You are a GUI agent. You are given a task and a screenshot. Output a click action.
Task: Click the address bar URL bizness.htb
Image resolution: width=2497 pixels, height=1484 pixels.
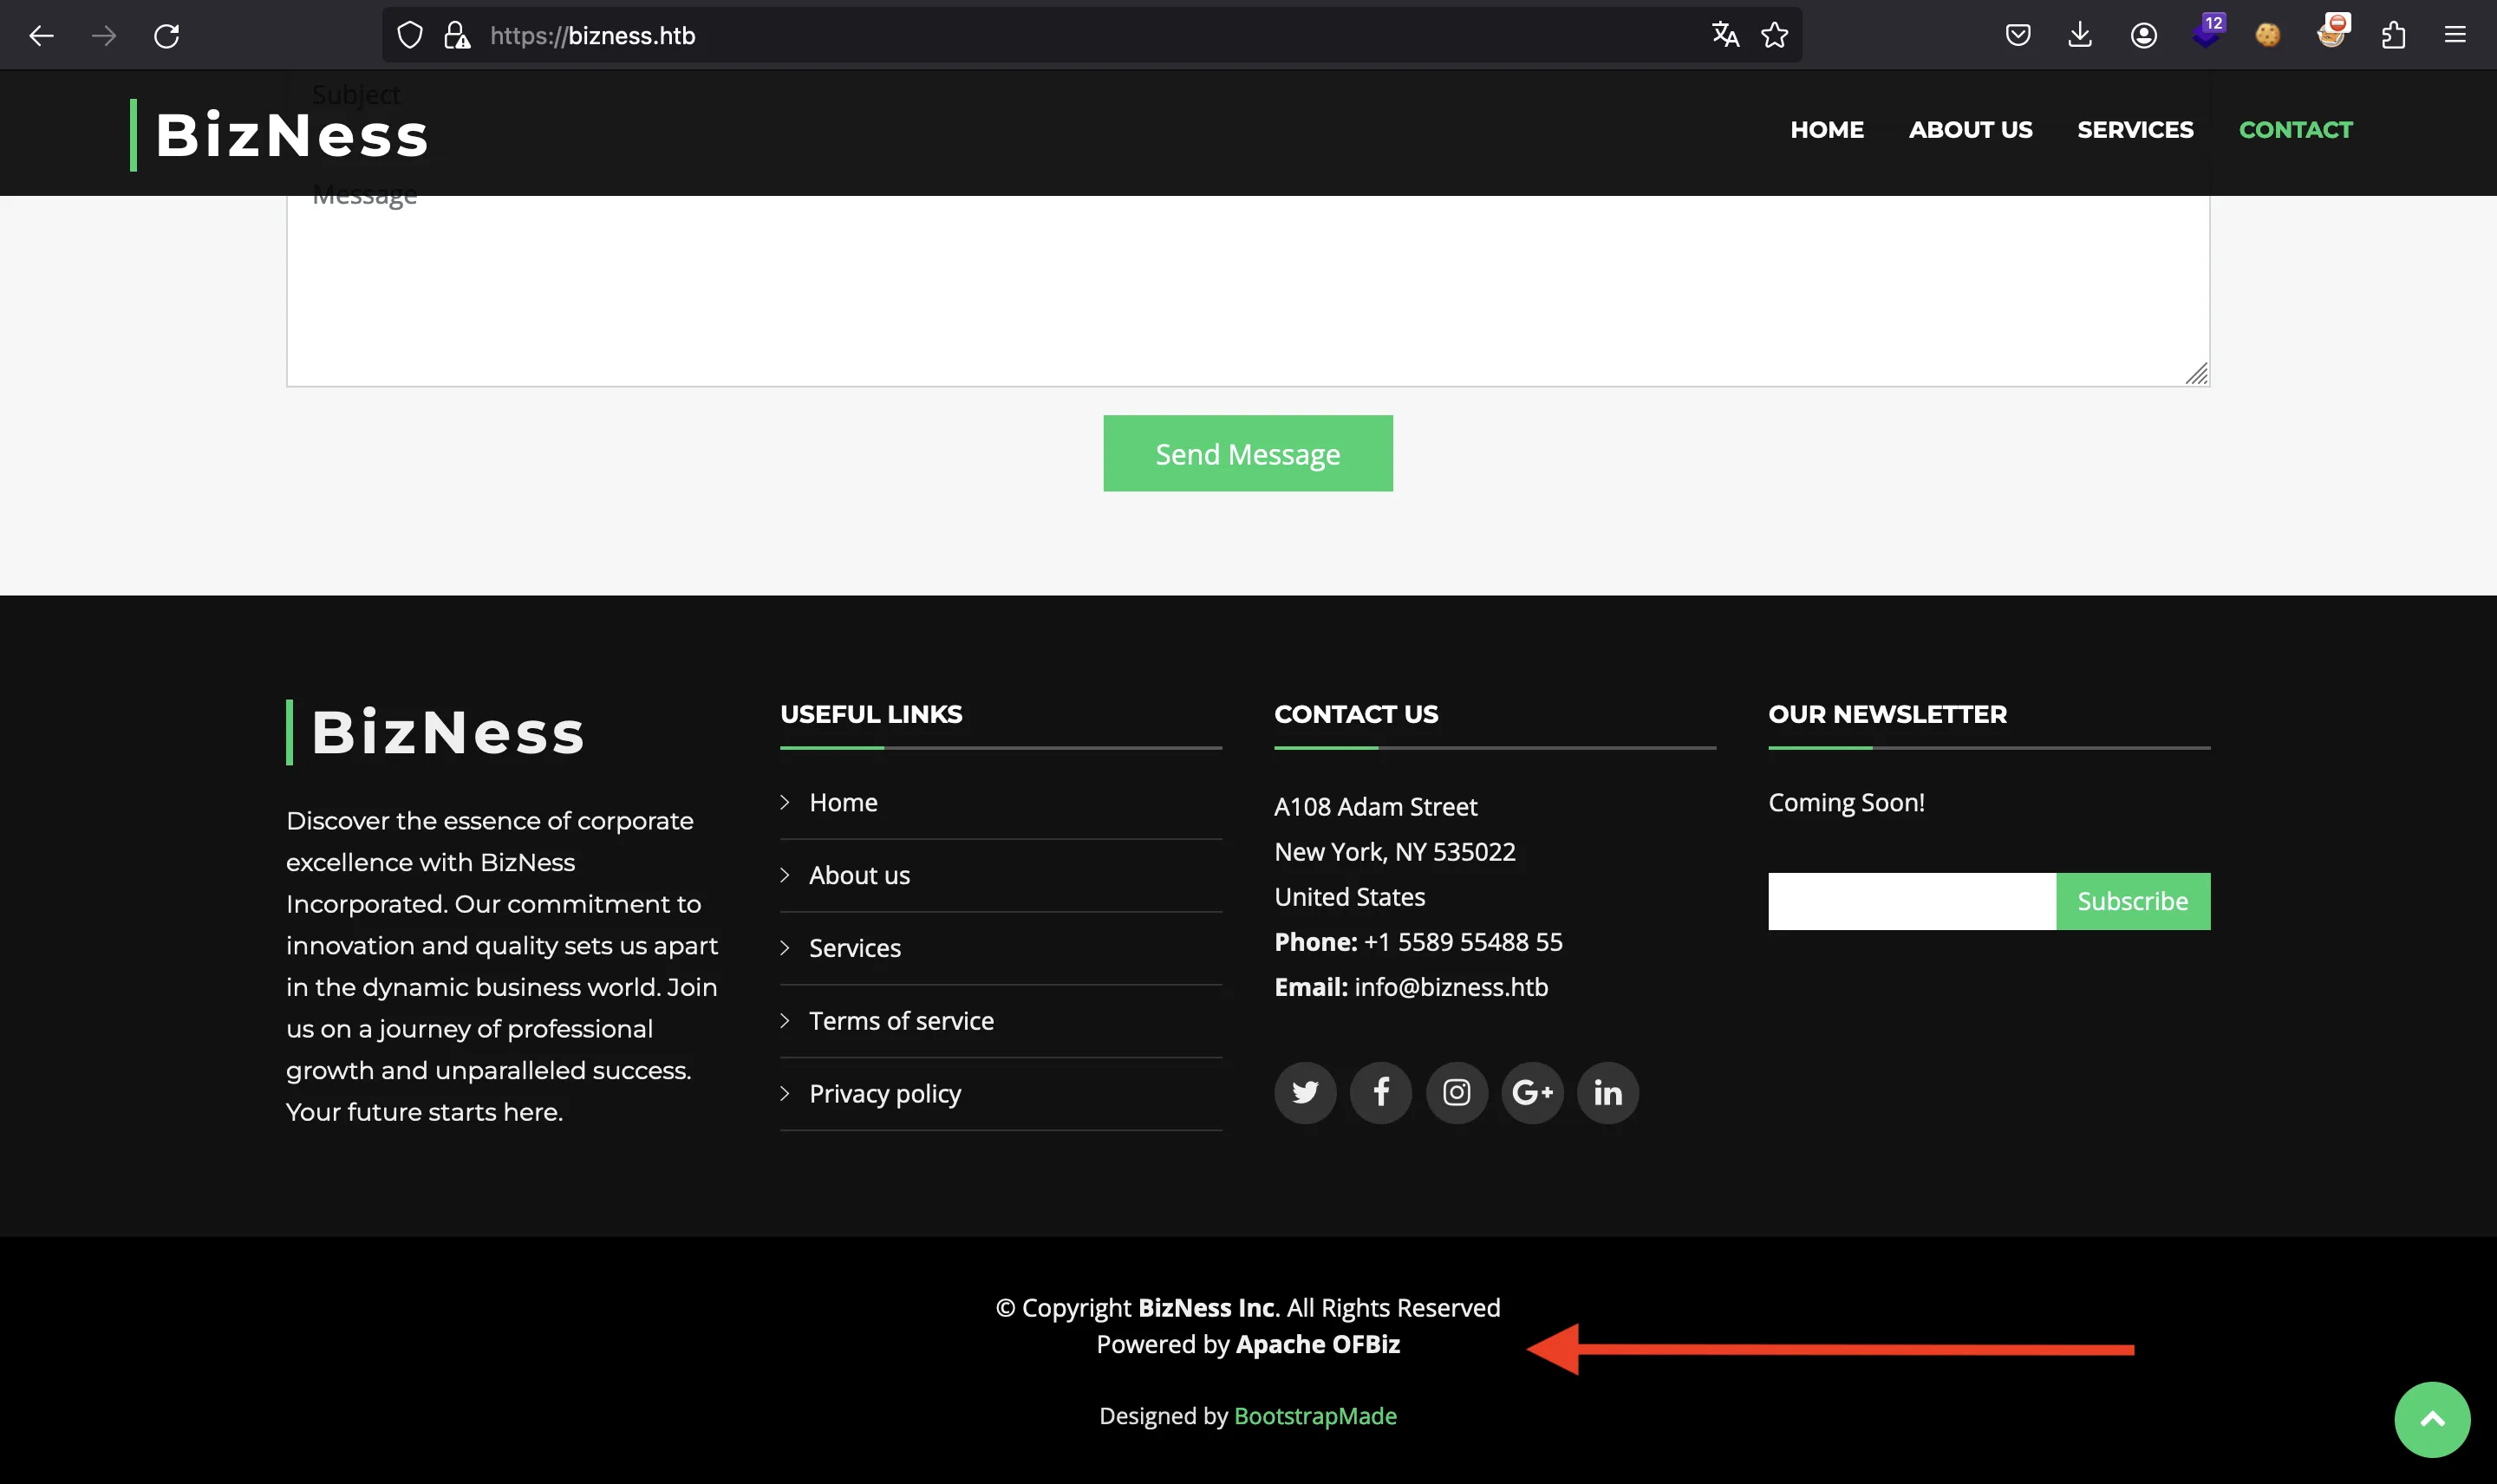coord(593,36)
